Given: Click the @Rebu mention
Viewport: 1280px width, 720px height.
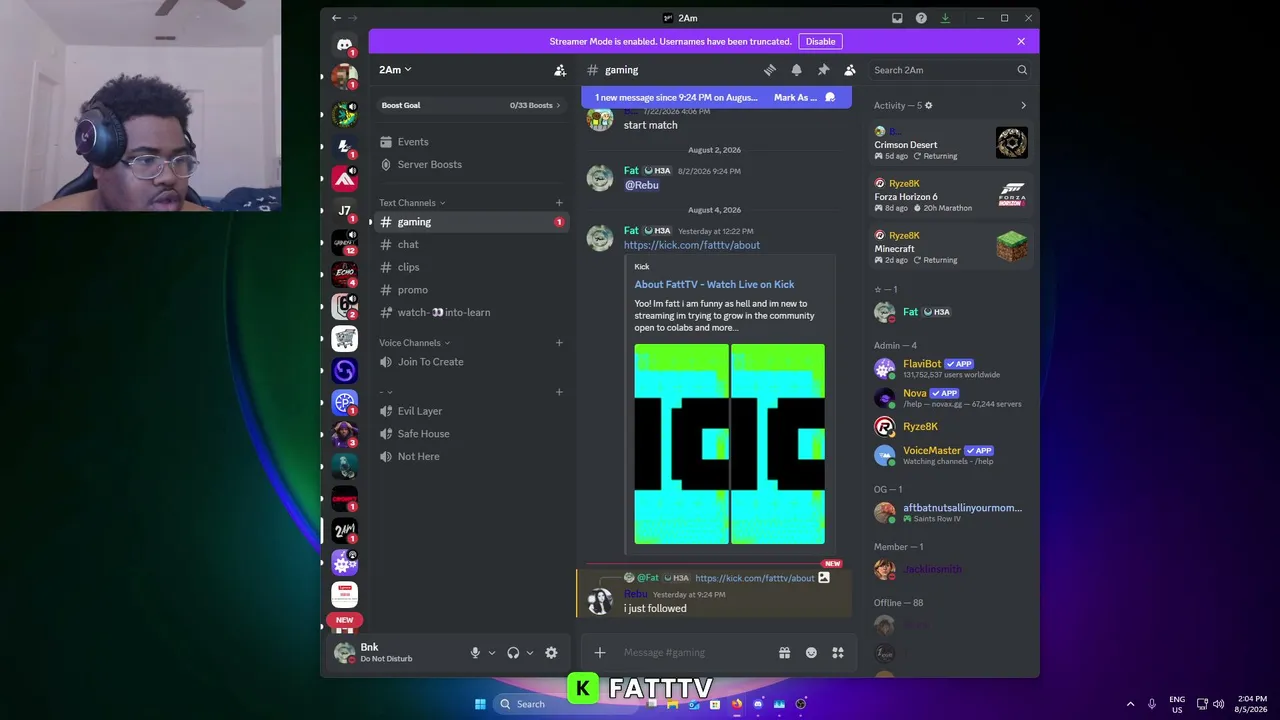Looking at the screenshot, I should click(642, 185).
